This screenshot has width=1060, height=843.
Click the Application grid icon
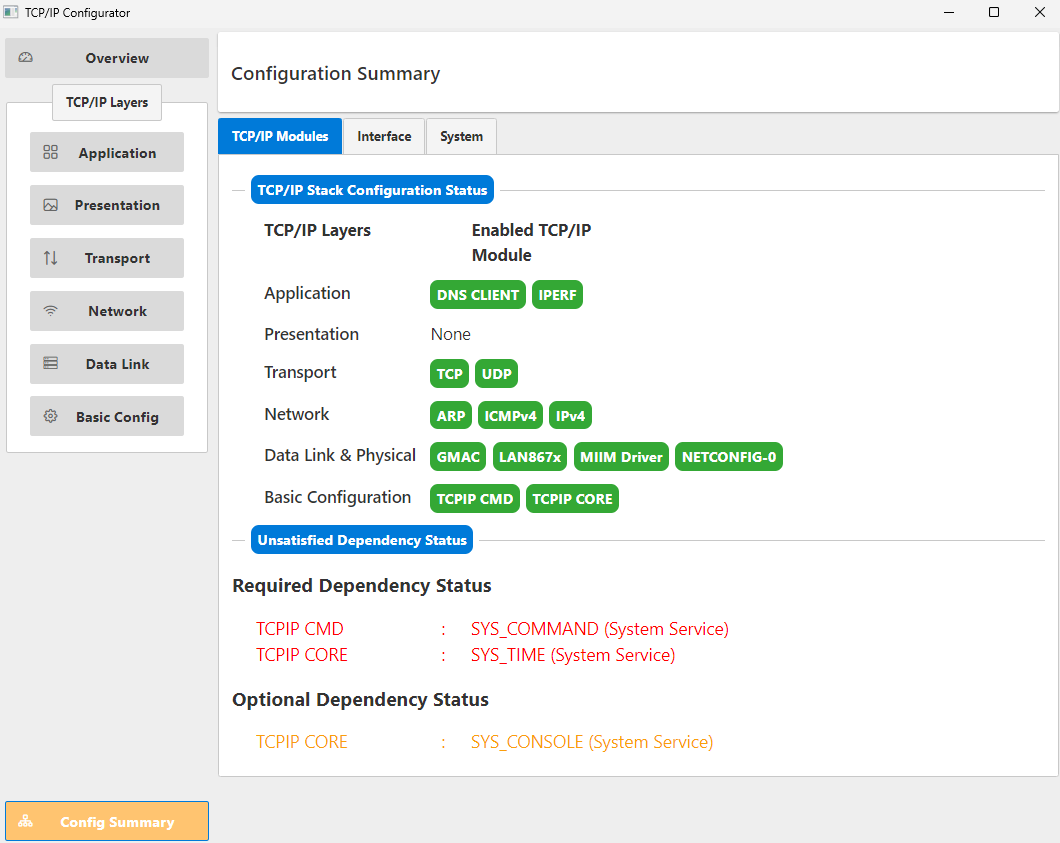pos(51,153)
